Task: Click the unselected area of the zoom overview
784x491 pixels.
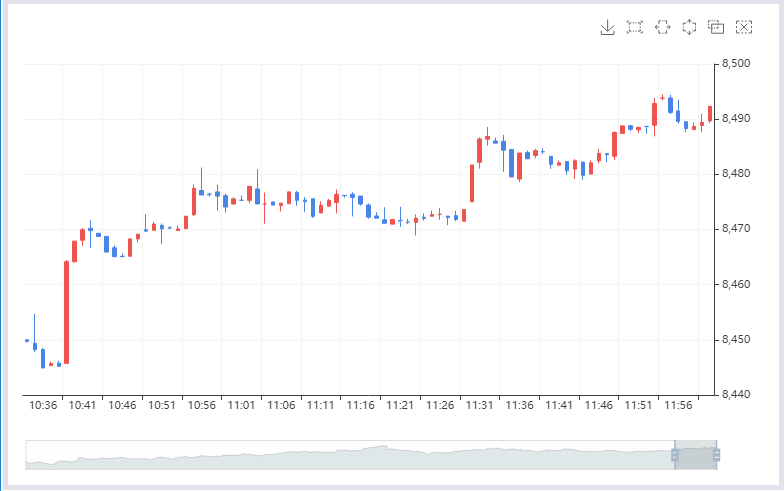Action: click(350, 455)
